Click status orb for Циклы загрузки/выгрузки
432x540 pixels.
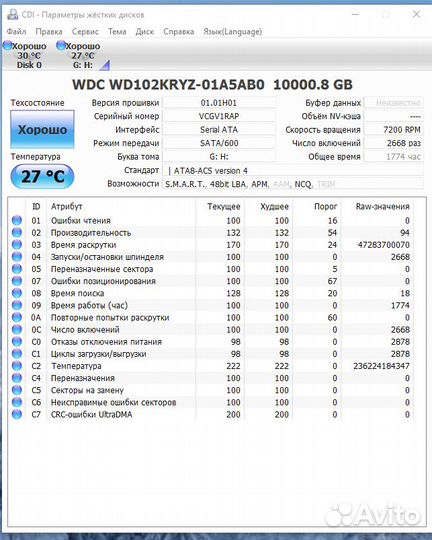[17, 354]
